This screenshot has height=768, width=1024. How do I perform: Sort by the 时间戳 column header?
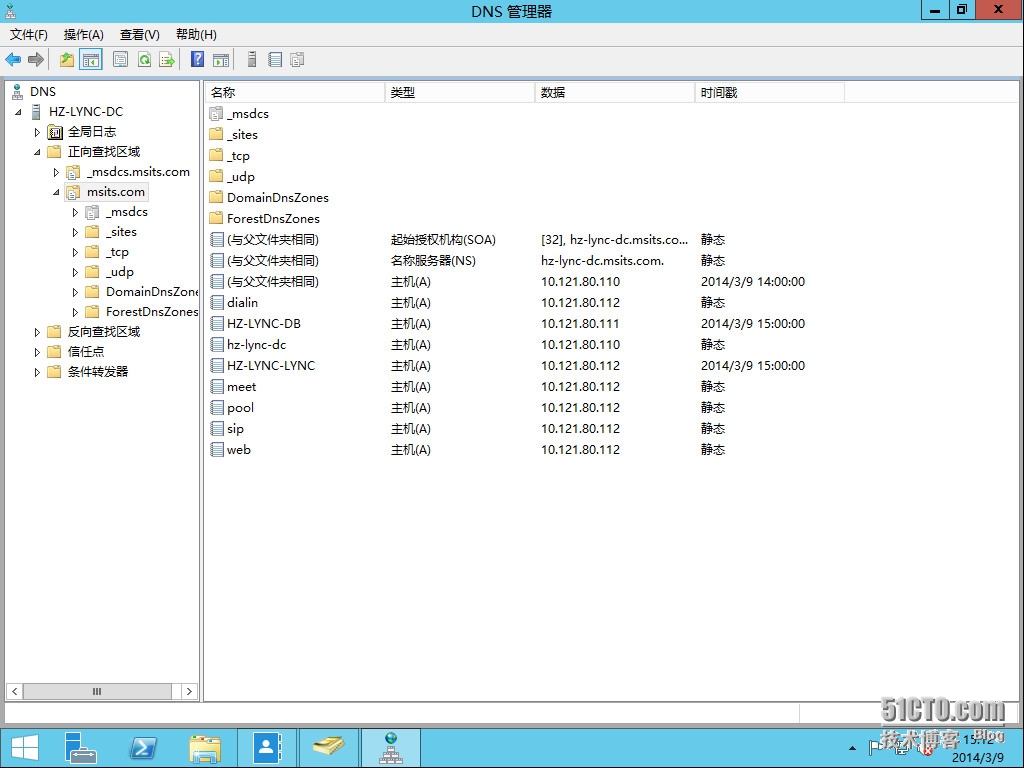click(x=770, y=93)
